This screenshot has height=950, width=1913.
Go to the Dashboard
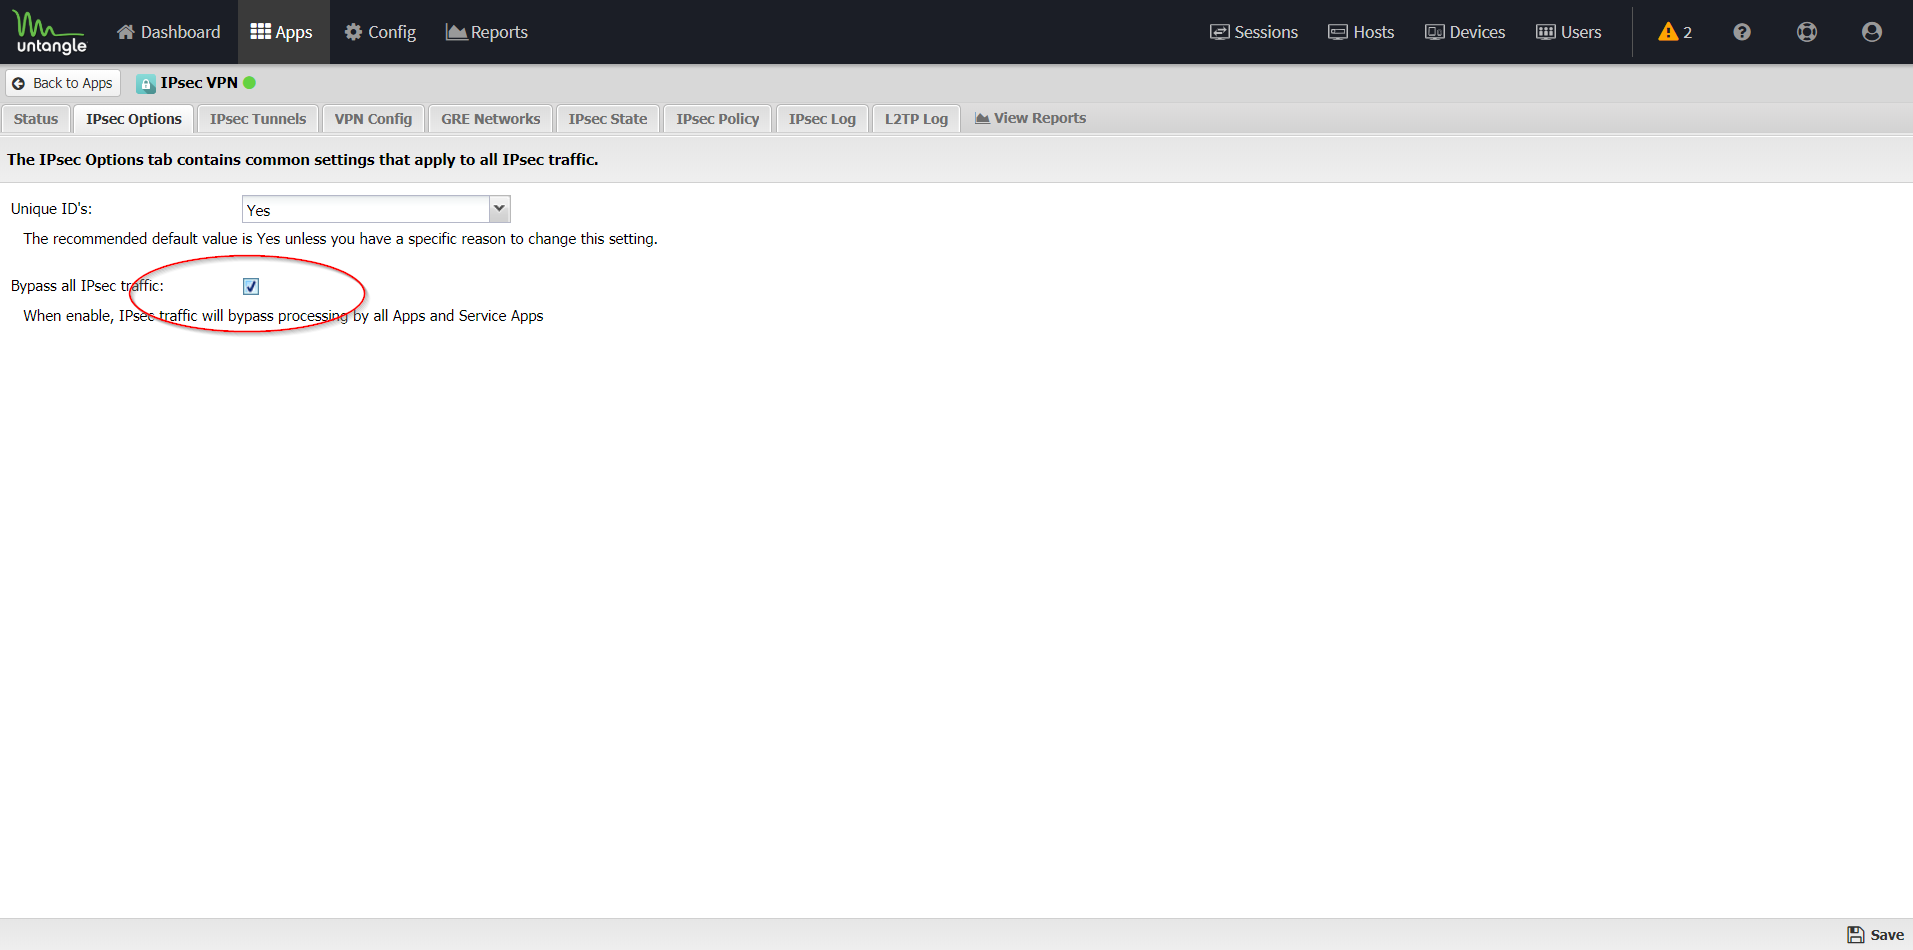point(168,32)
